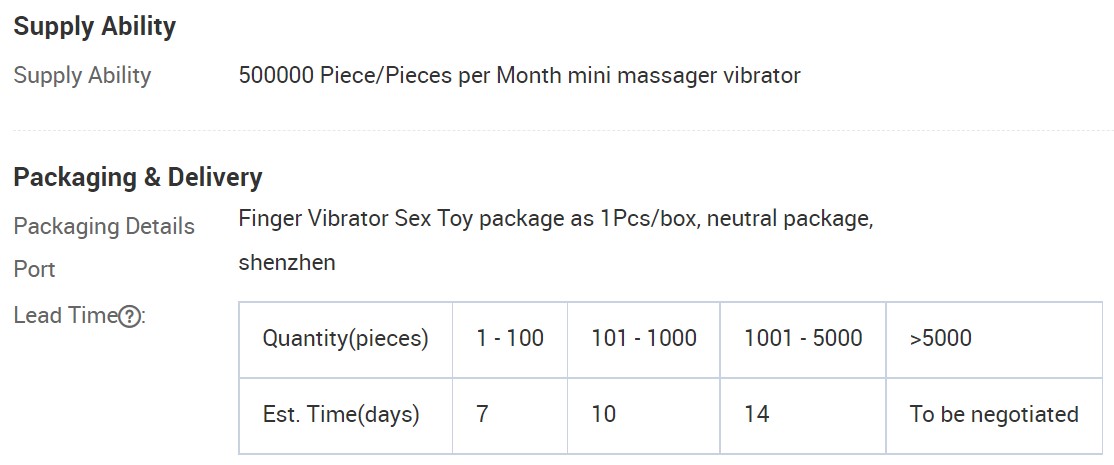
Task: Click the Est. Time(days) row header
Action: point(345,415)
